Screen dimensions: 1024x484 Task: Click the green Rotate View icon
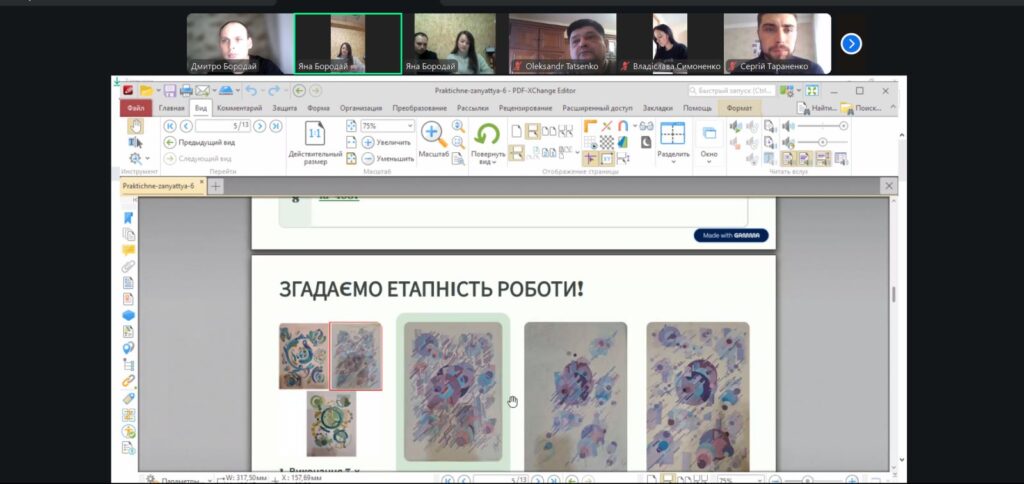(487, 134)
